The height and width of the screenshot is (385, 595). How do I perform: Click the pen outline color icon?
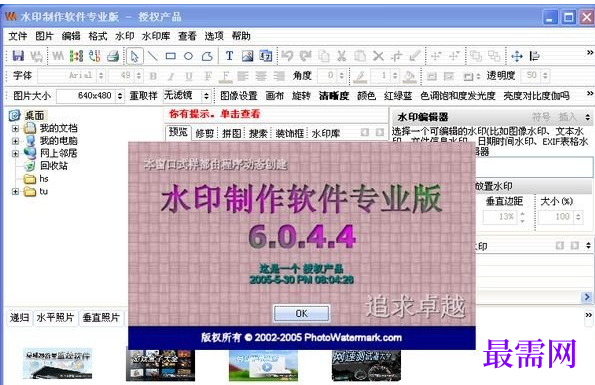(x=359, y=76)
